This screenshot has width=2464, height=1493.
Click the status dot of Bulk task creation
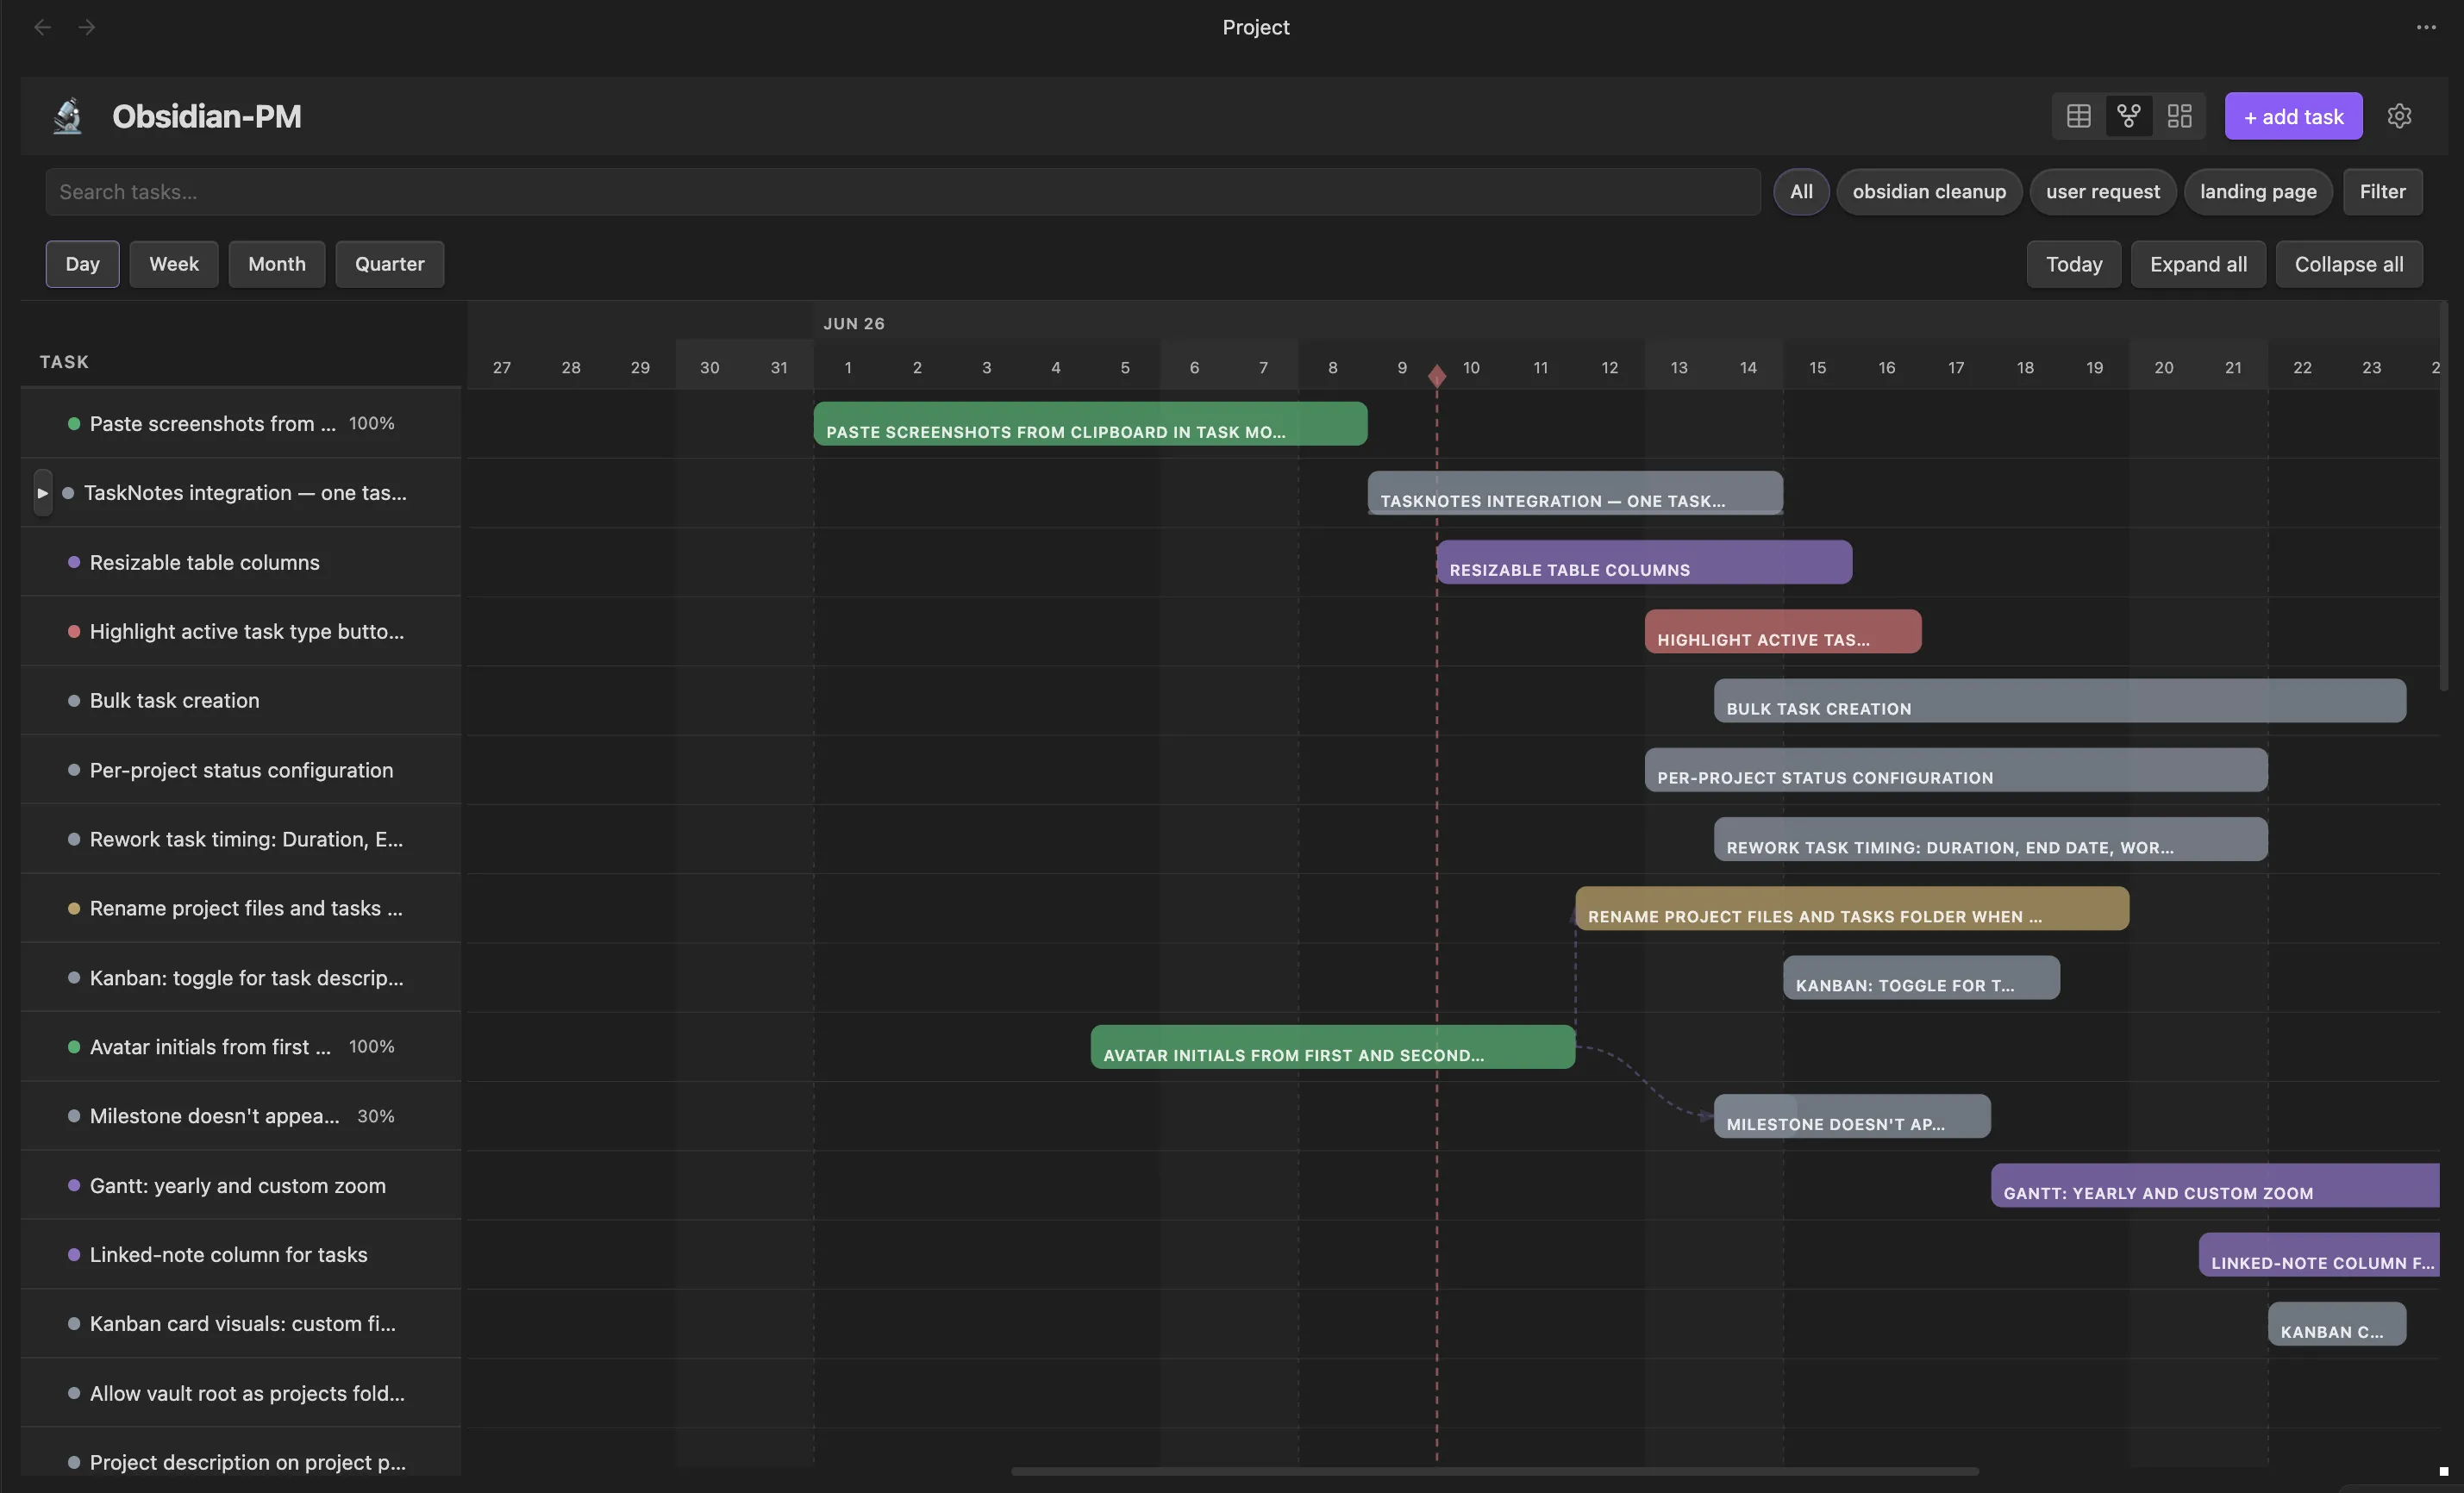(x=74, y=700)
